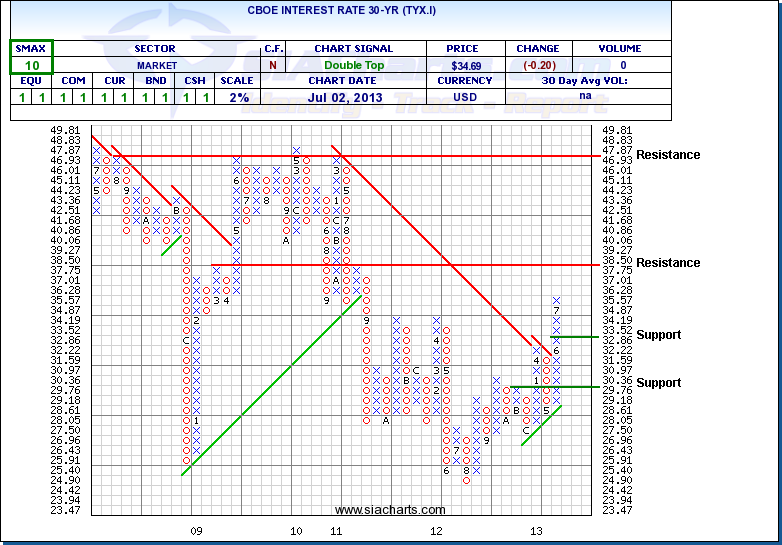Select the (-0.20) change value

click(539, 65)
